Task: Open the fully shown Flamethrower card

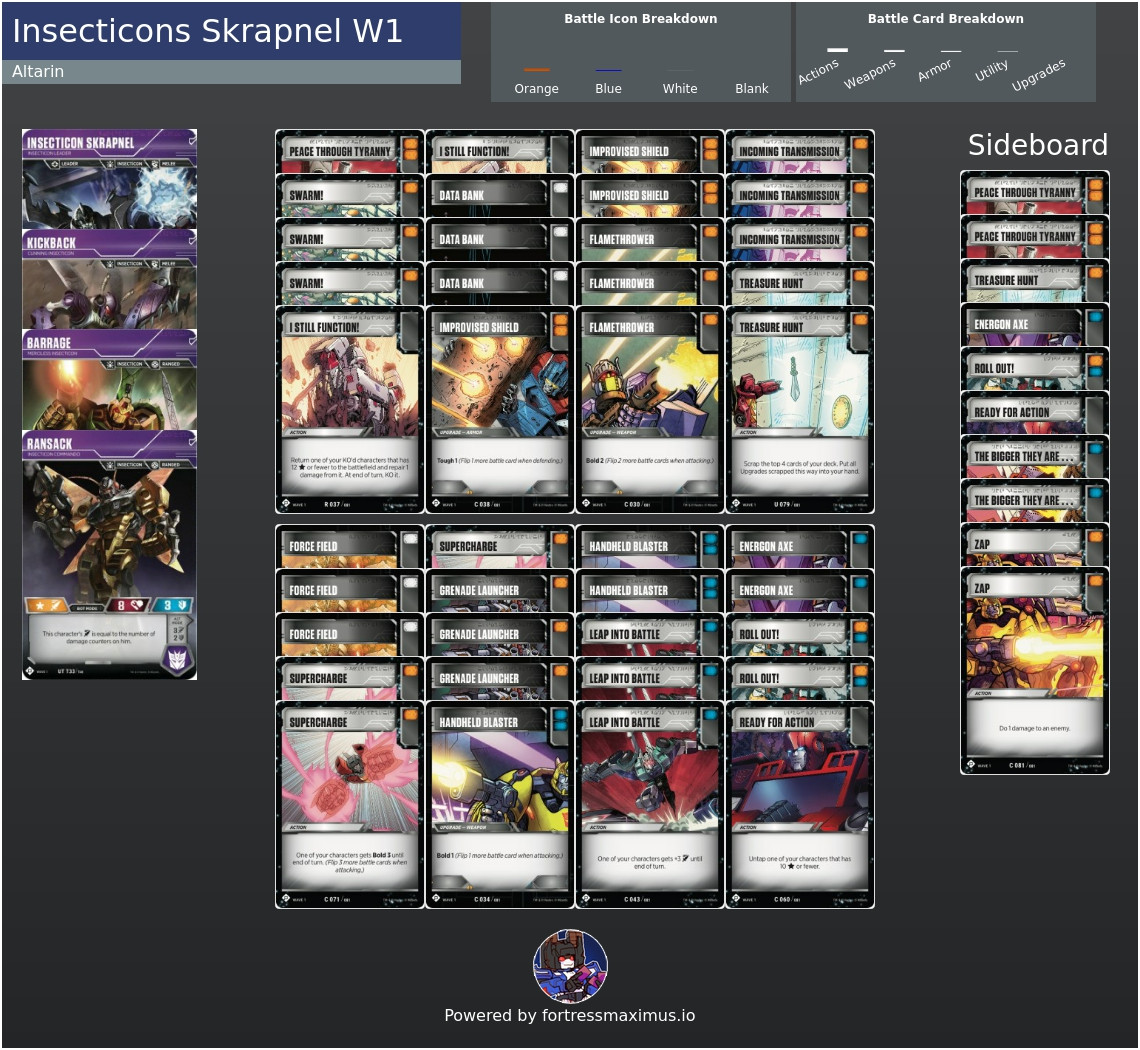Action: pos(650,410)
